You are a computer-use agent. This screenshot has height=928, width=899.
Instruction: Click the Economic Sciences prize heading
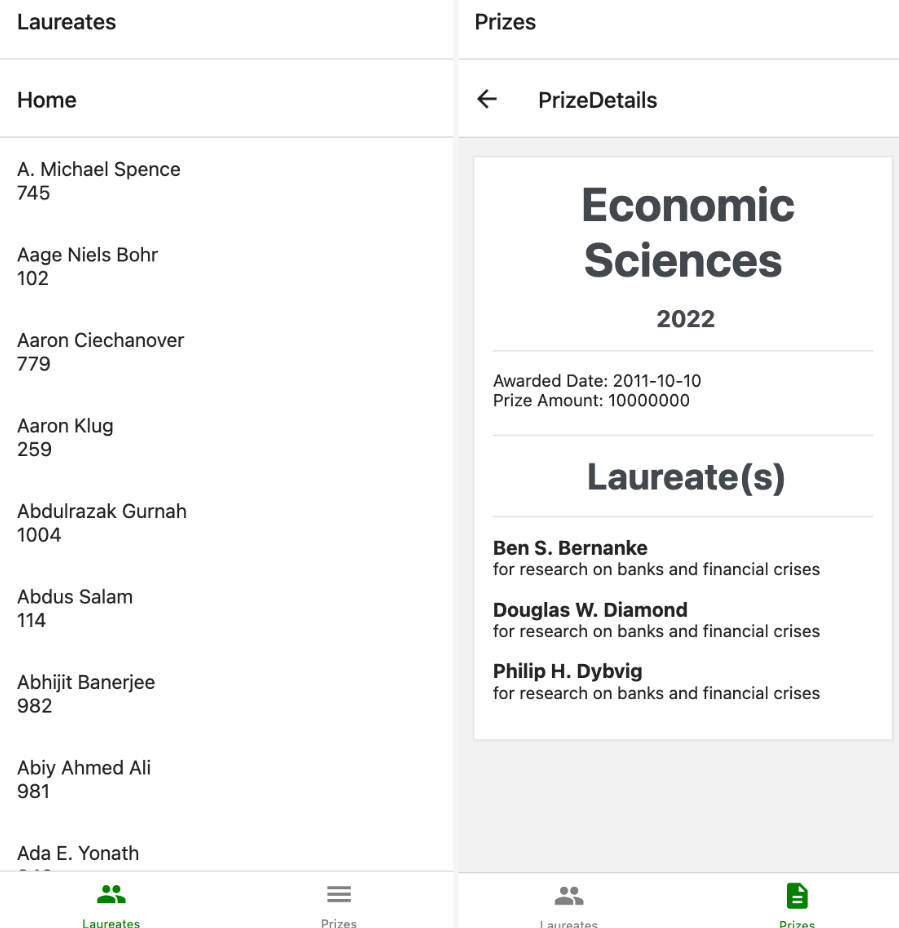tap(686, 233)
